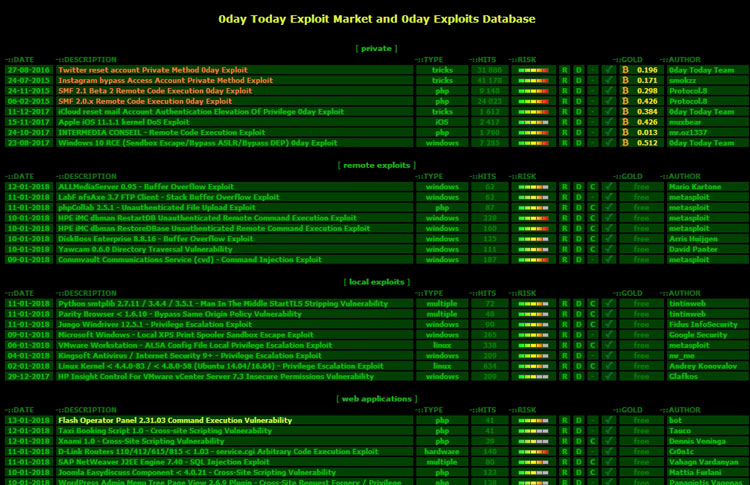Click hardware type in D-Link Routers row

pos(442,452)
